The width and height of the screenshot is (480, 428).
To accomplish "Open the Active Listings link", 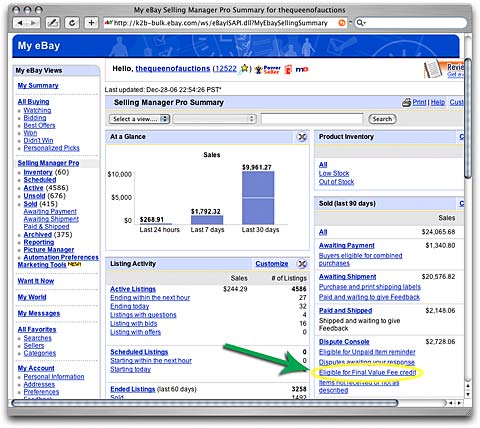I will click(133, 289).
